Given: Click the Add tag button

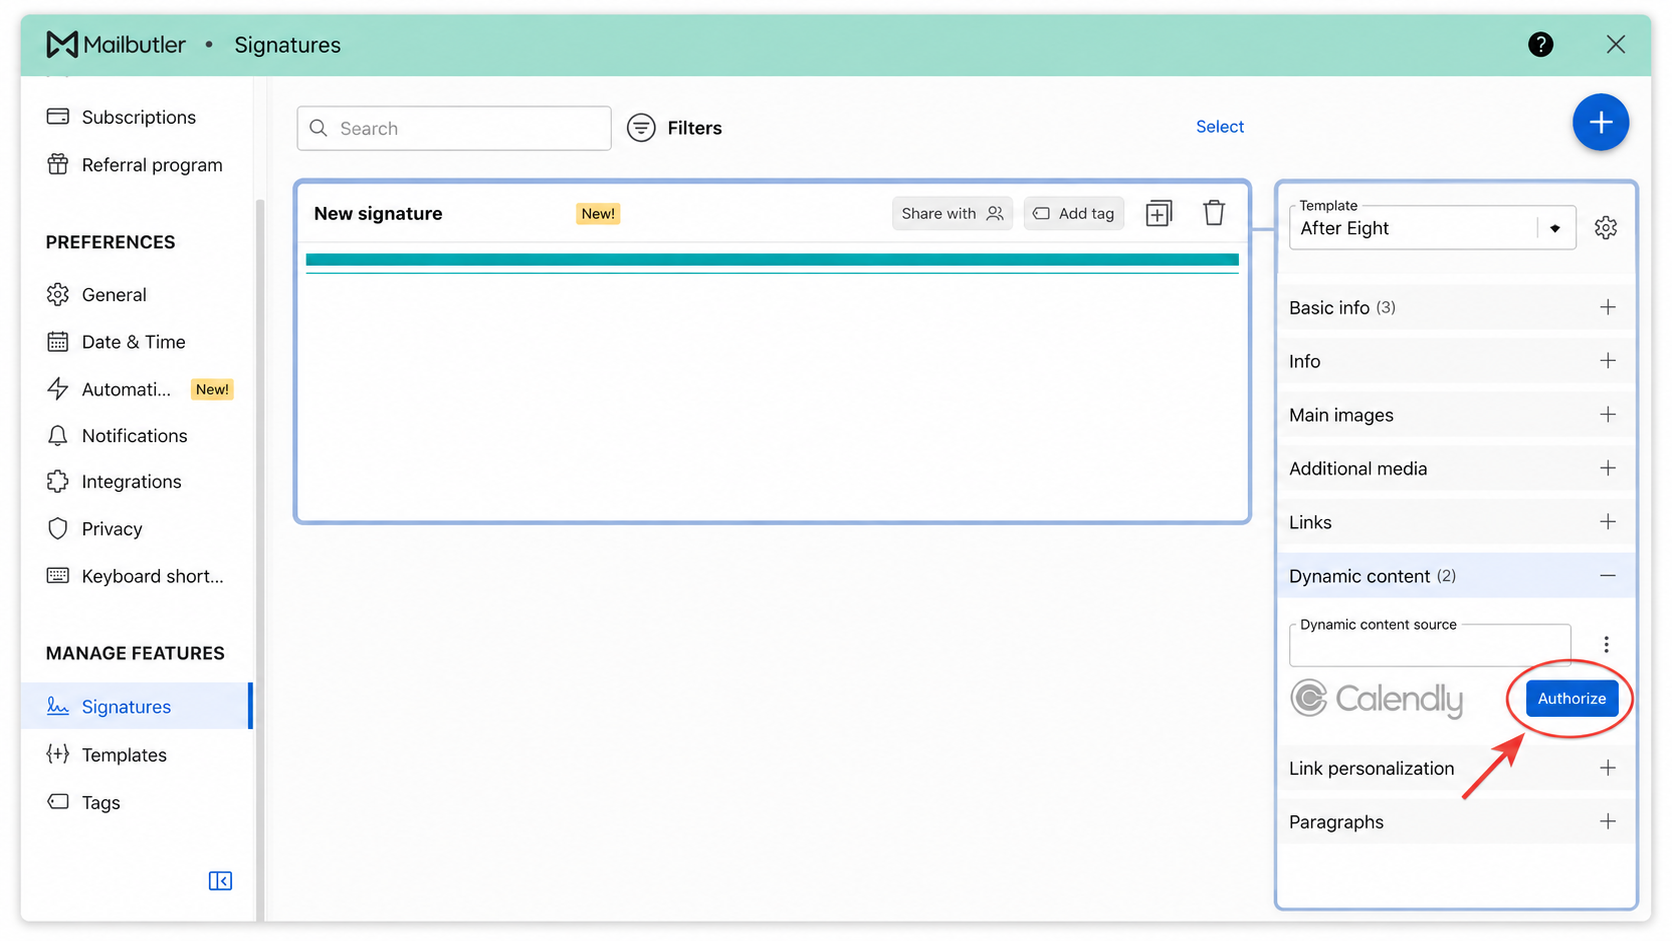Looking at the screenshot, I should [1073, 213].
